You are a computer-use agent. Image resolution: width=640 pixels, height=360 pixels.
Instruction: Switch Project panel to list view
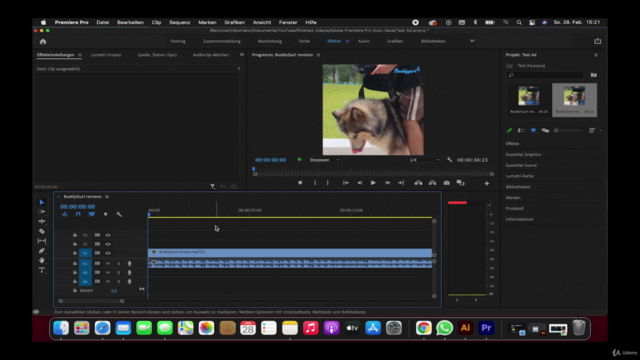tap(521, 131)
